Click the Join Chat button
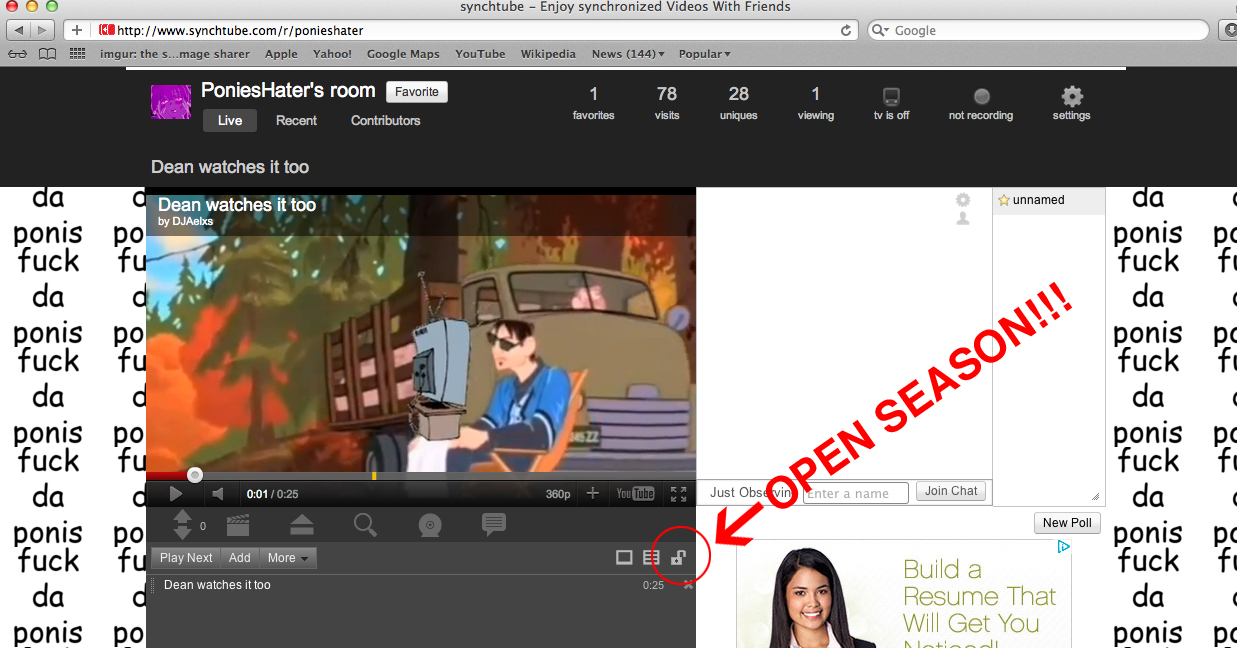Viewport: 1237px width, 648px height. [951, 491]
